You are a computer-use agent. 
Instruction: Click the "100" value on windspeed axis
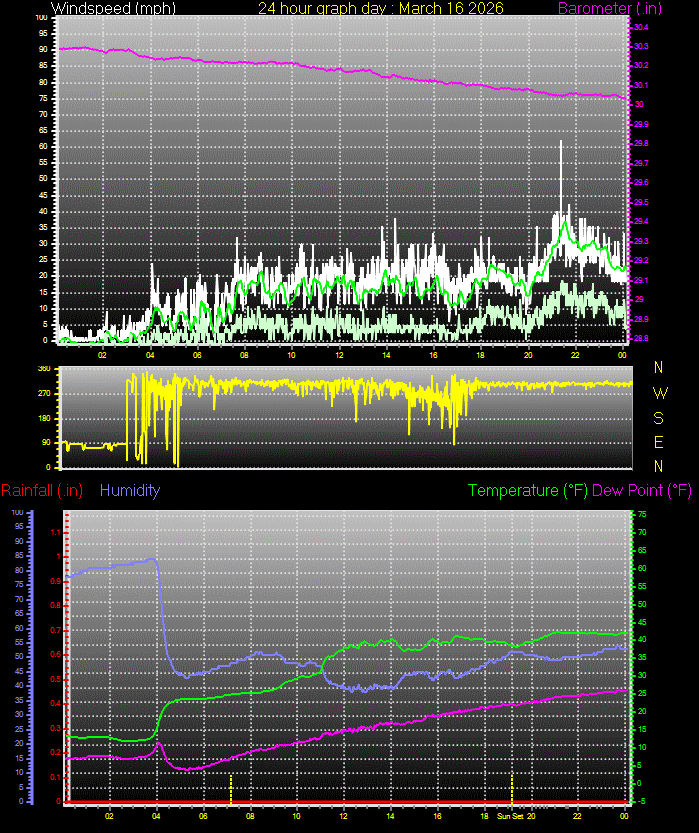click(x=41, y=18)
